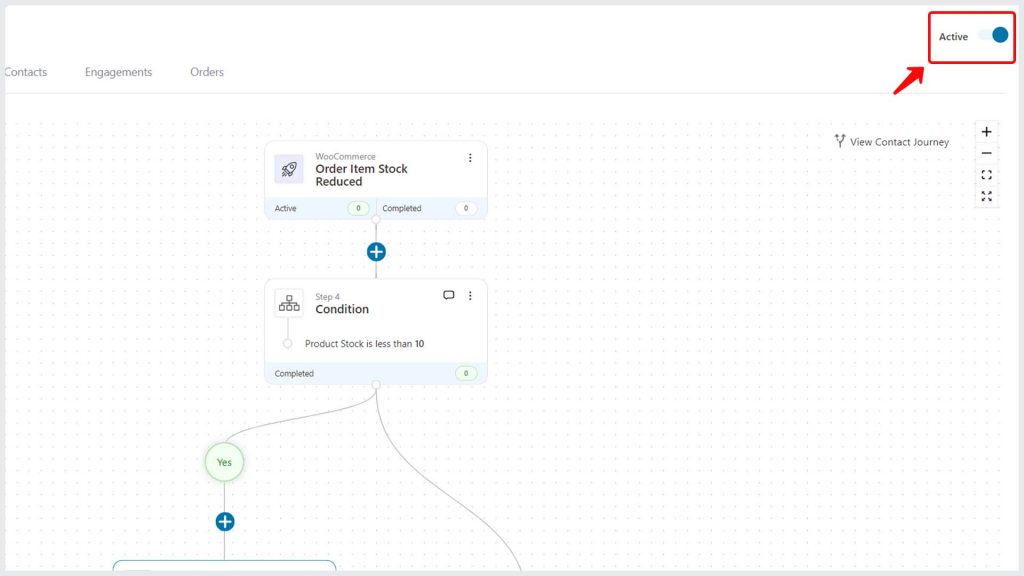Click the Condition step title
1024x576 pixels.
click(342, 309)
